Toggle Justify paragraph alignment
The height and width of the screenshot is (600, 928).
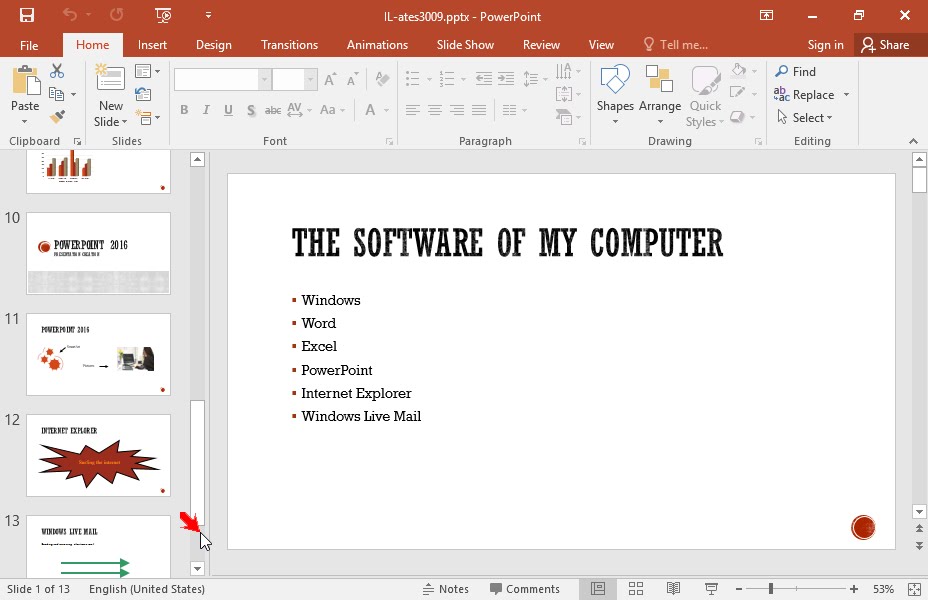pos(479,109)
